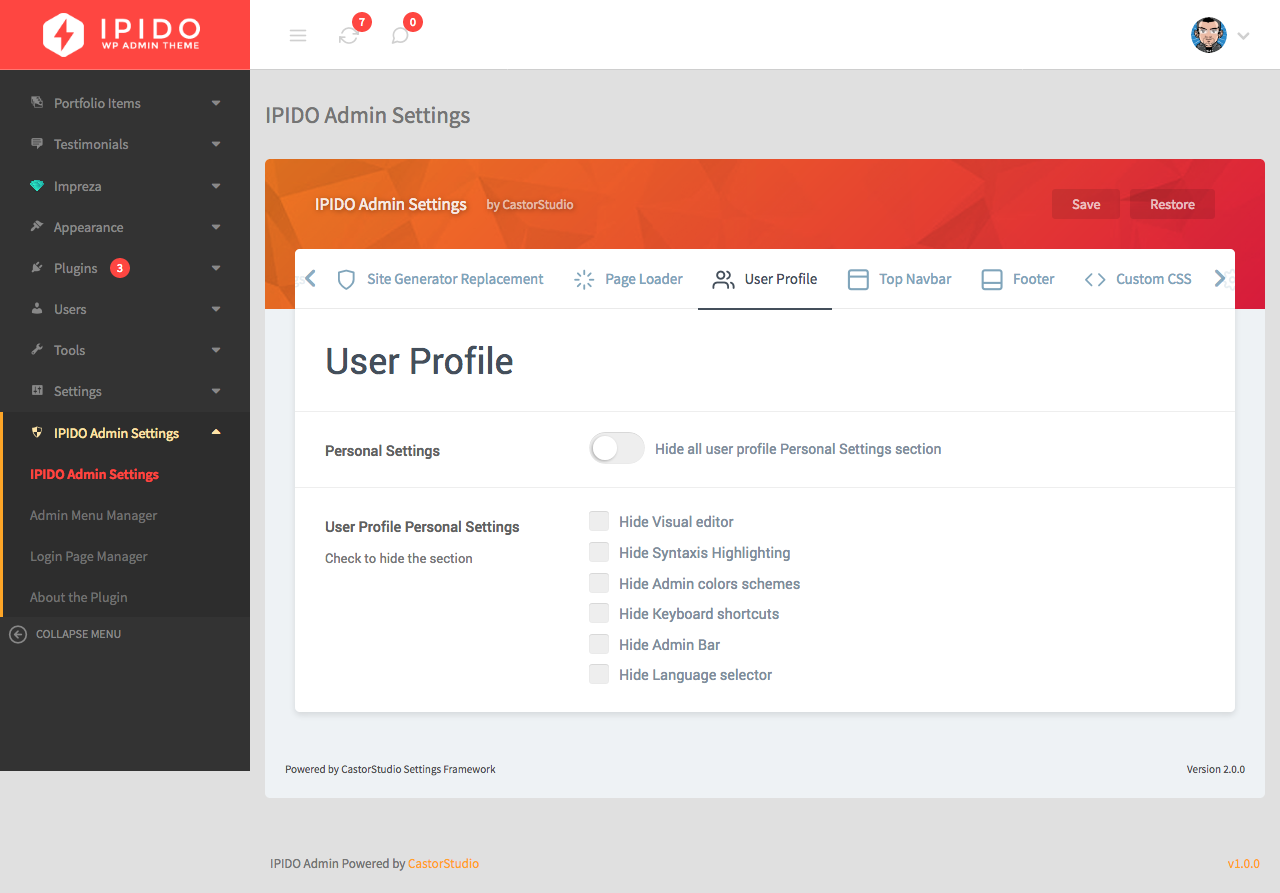This screenshot has width=1280, height=893.
Task: Open the updates refresh icon with badge 7
Action: tap(349, 36)
